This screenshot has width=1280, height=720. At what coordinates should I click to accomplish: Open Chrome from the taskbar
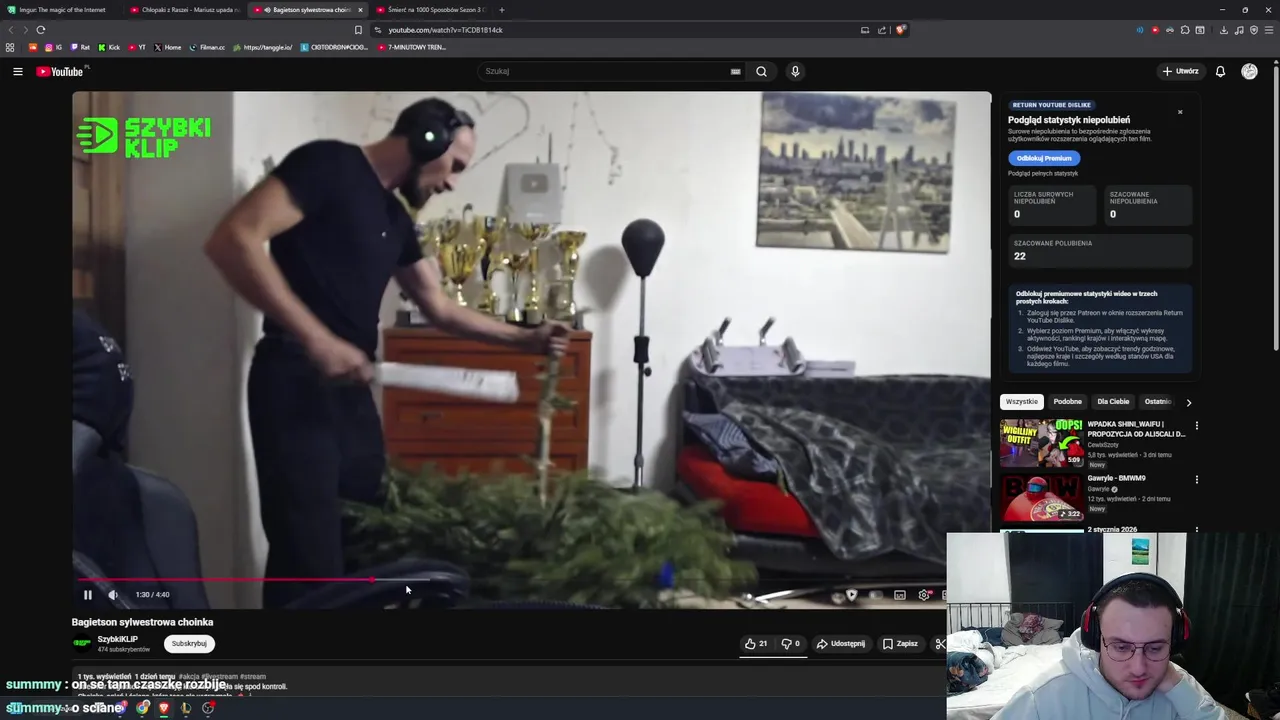[x=143, y=708]
